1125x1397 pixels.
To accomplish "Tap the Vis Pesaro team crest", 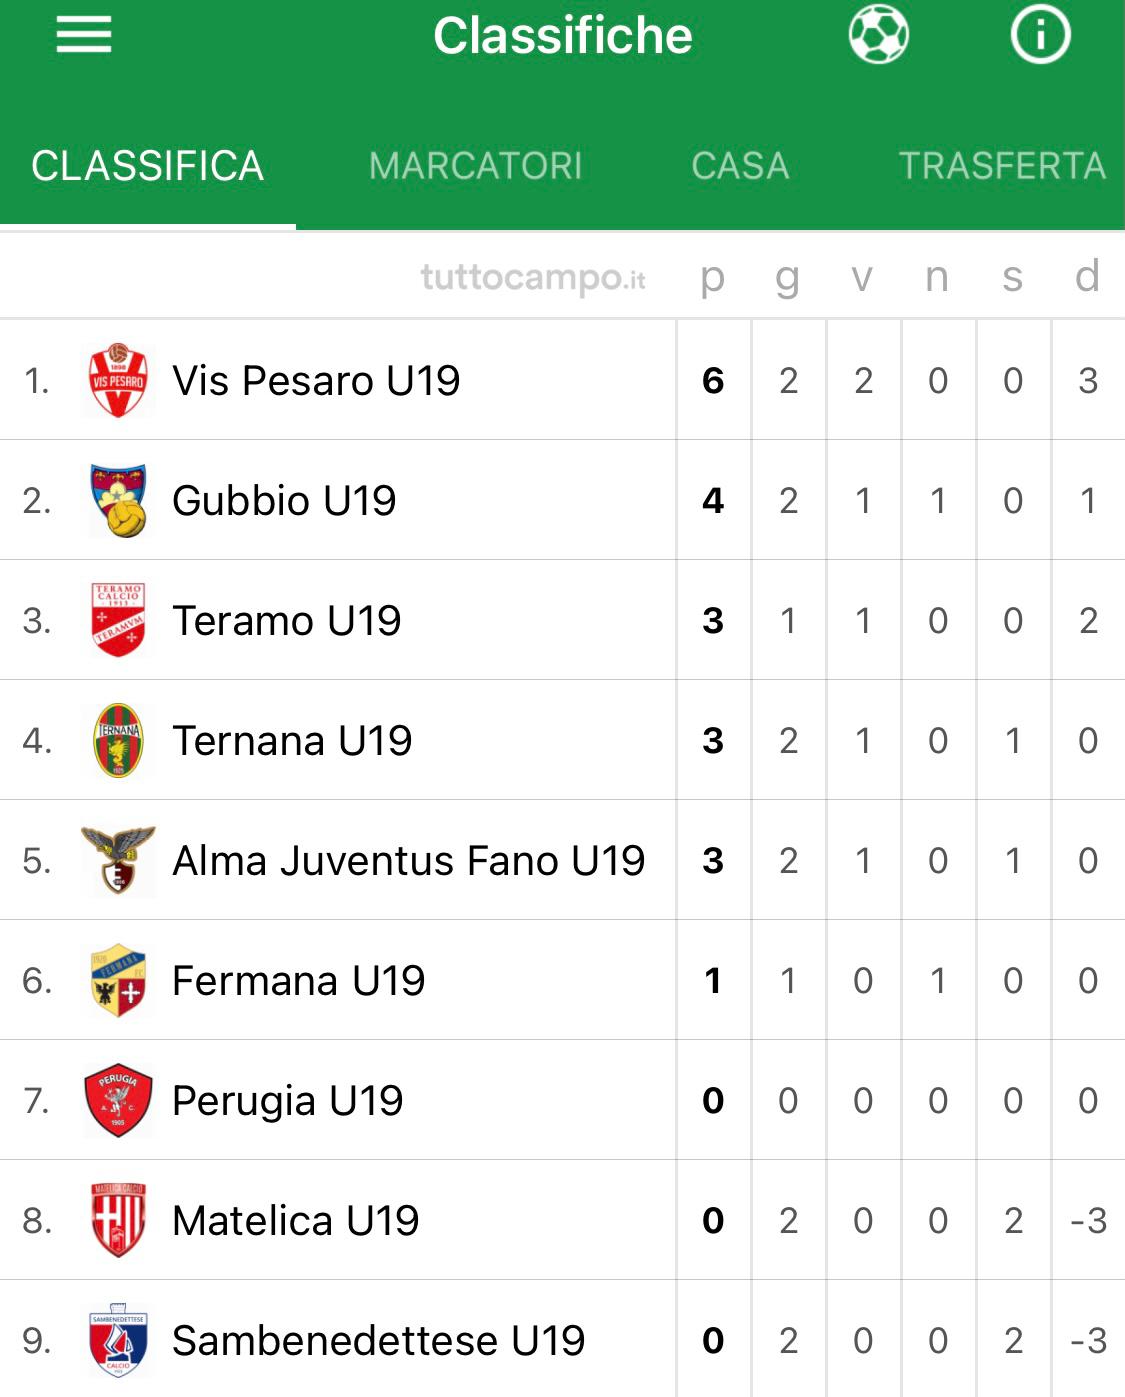I will [118, 380].
